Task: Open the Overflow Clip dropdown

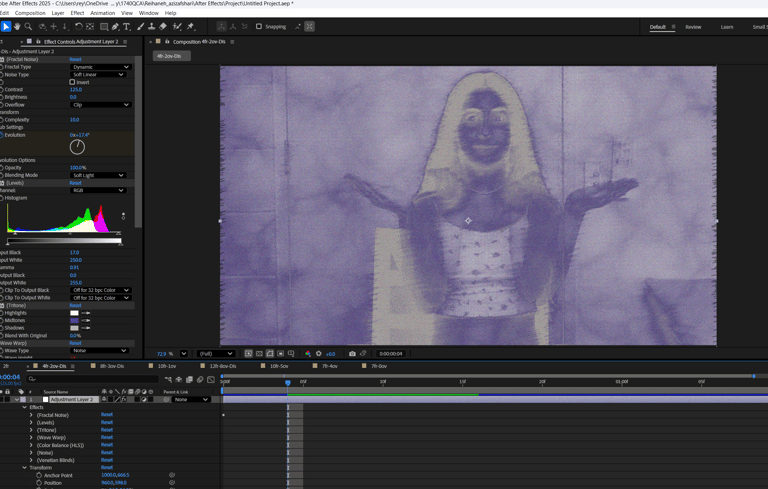Action: 100,105
